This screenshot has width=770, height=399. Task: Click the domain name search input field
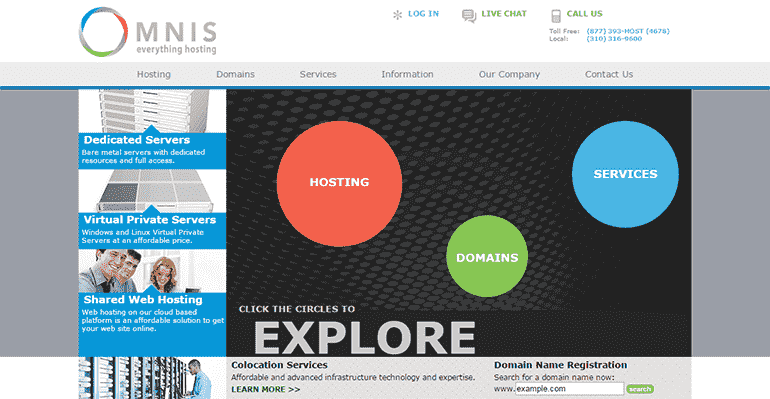(x=570, y=389)
